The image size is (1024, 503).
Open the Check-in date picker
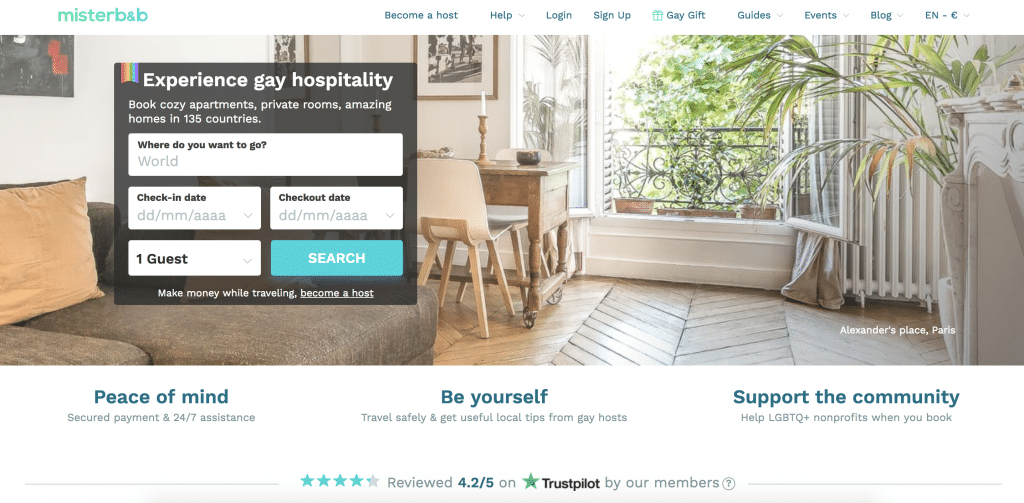click(x=195, y=208)
